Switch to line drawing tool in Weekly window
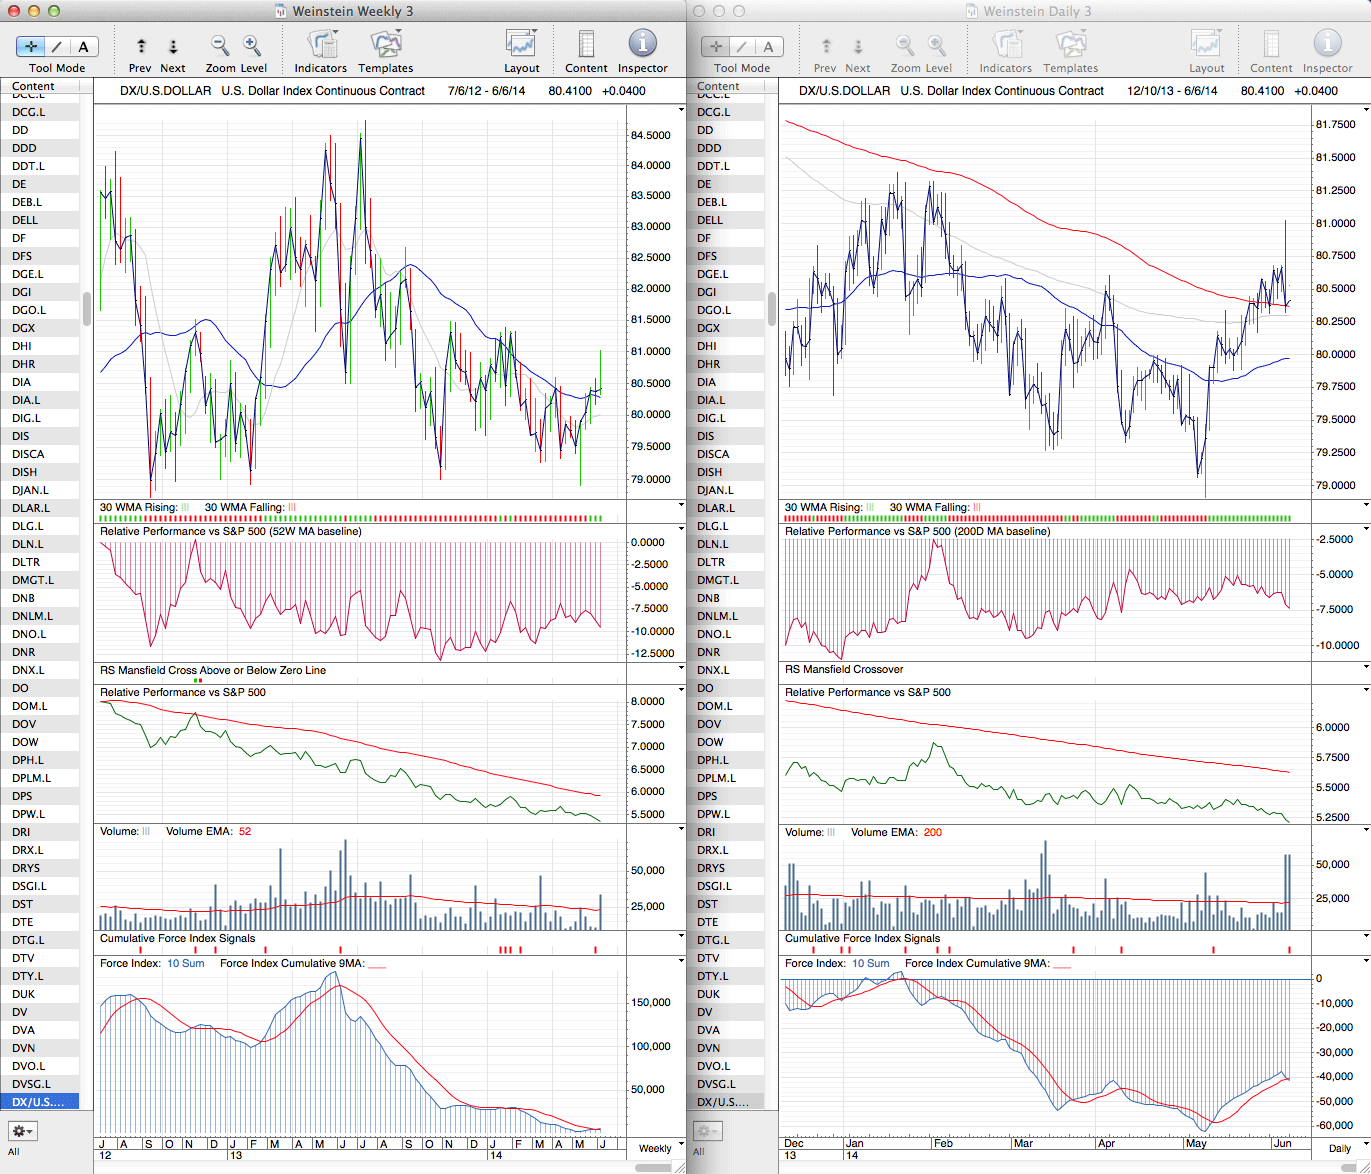The width and height of the screenshot is (1371, 1174). pyautogui.click(x=57, y=46)
